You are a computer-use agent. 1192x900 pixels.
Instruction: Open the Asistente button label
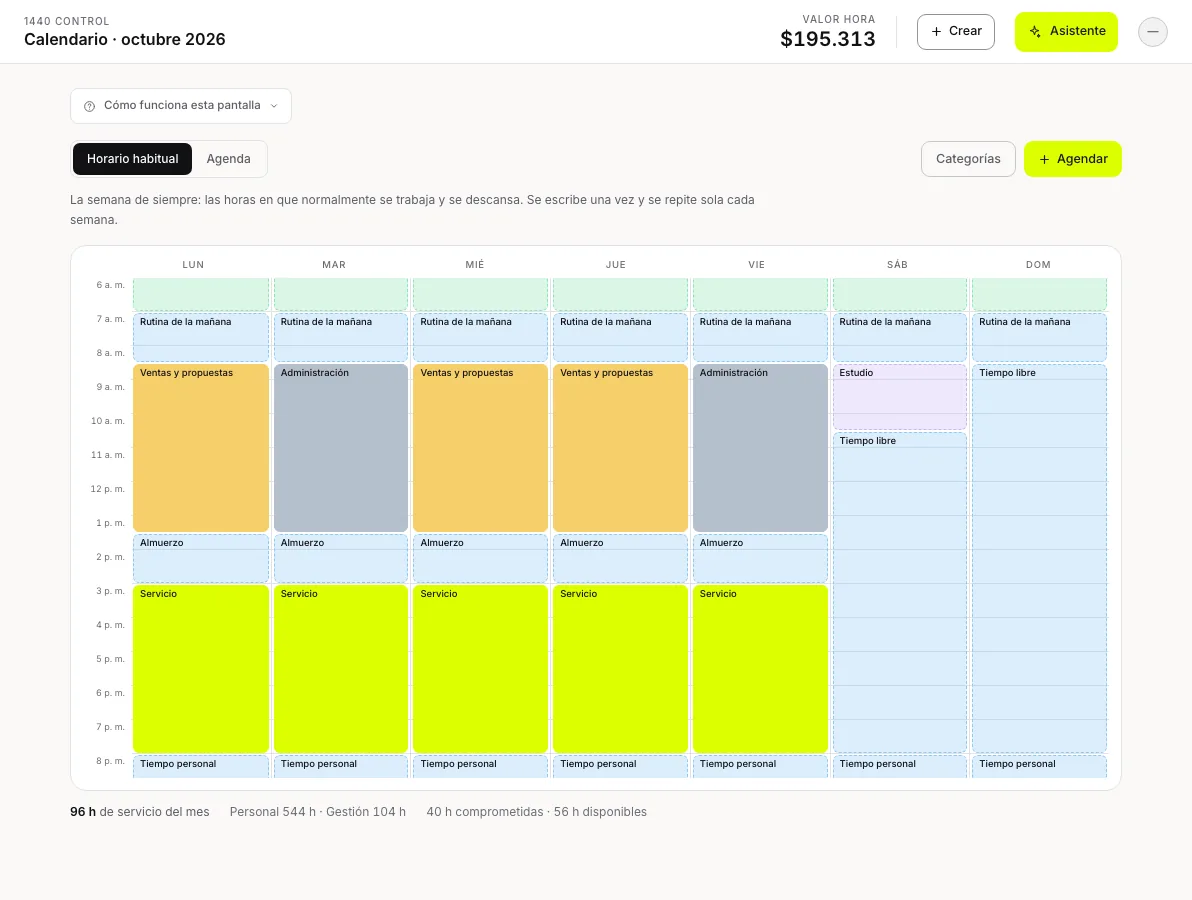(1077, 31)
